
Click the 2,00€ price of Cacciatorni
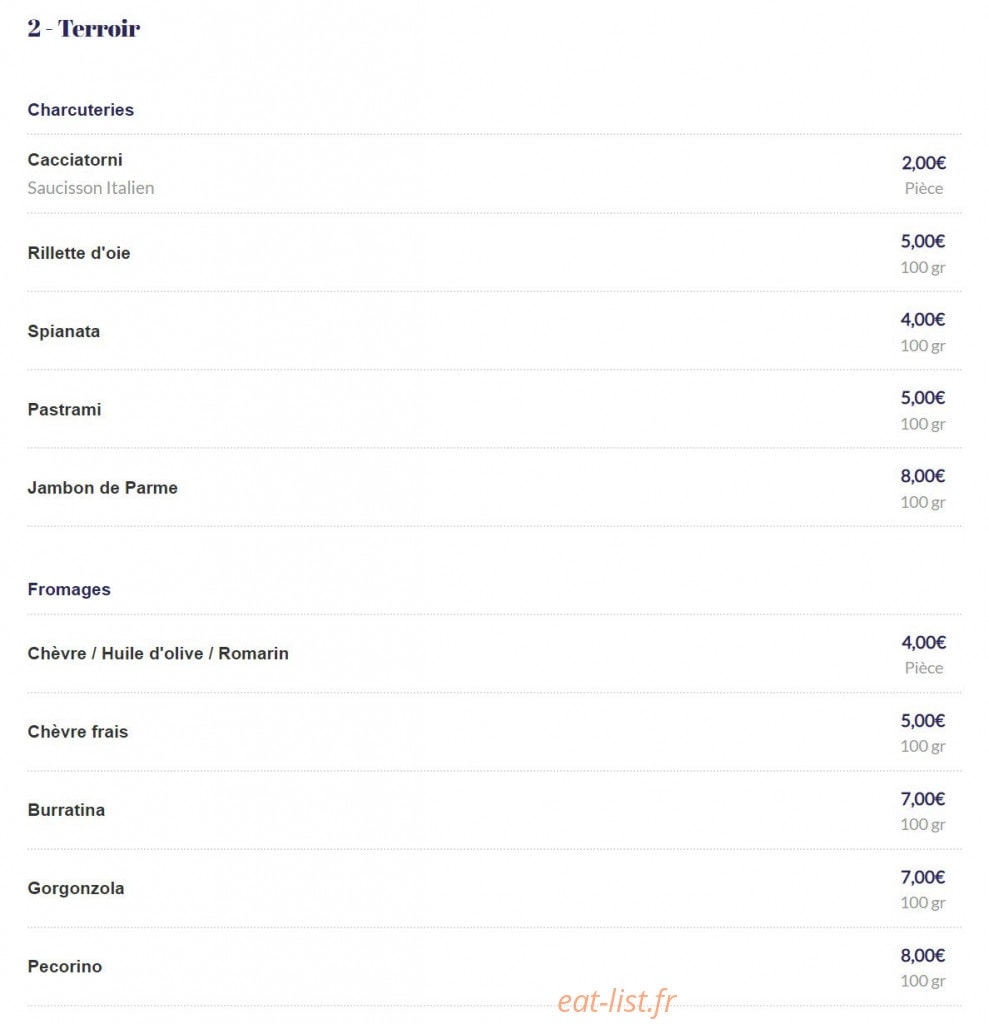click(923, 163)
